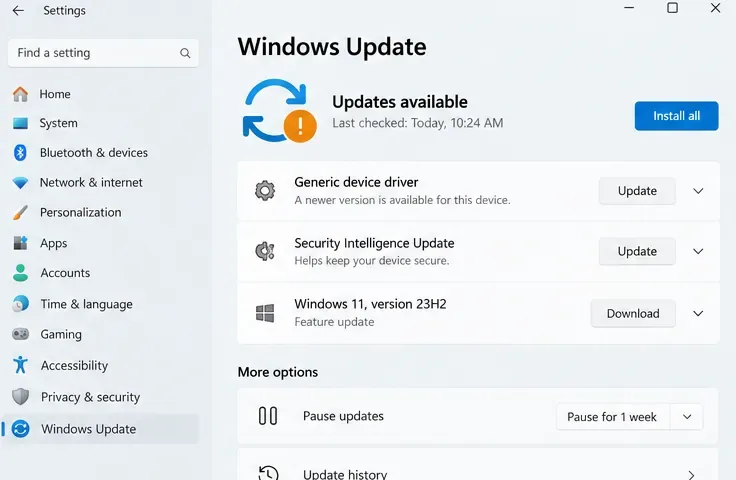Screen dimensions: 736x480
Task: Go to System settings
Action: 100,123
